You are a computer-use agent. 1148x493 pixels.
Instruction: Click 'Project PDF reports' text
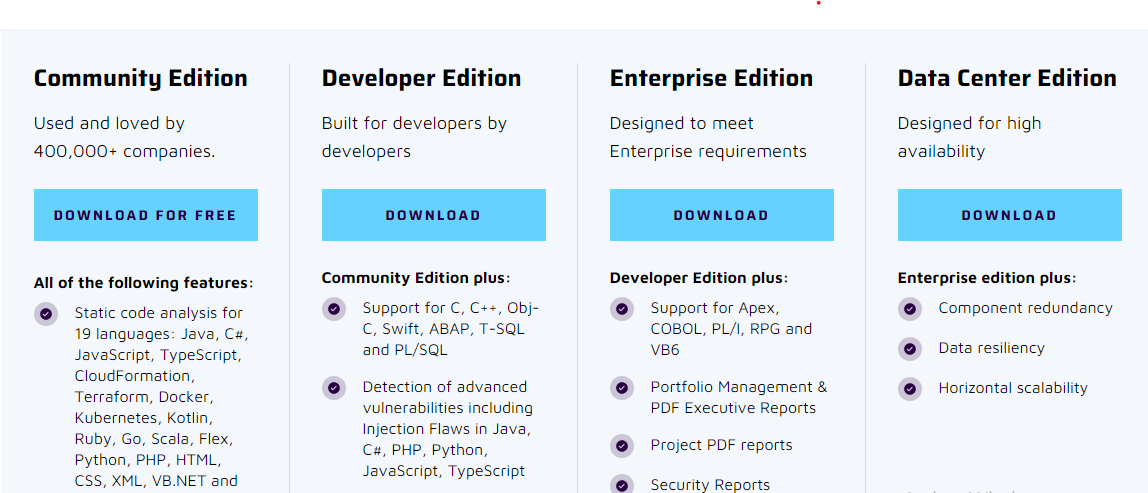tap(722, 445)
